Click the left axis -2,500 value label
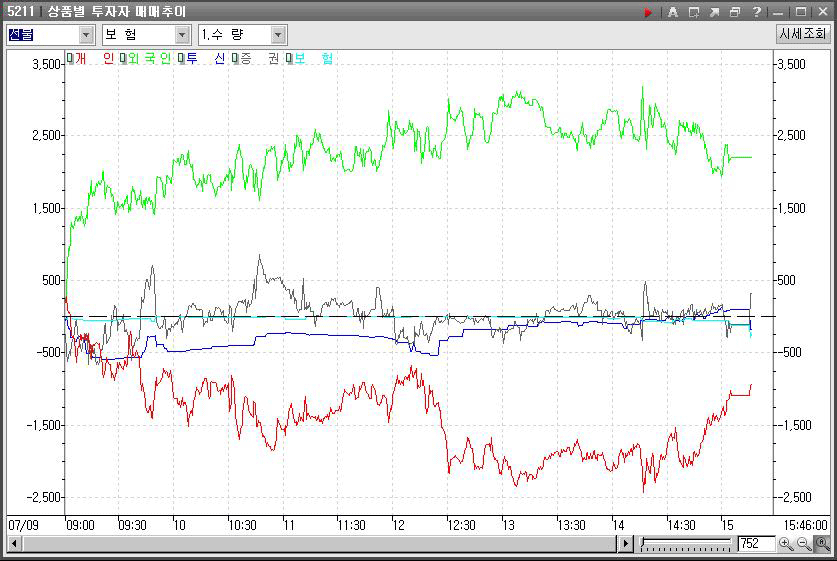 (x=43, y=497)
